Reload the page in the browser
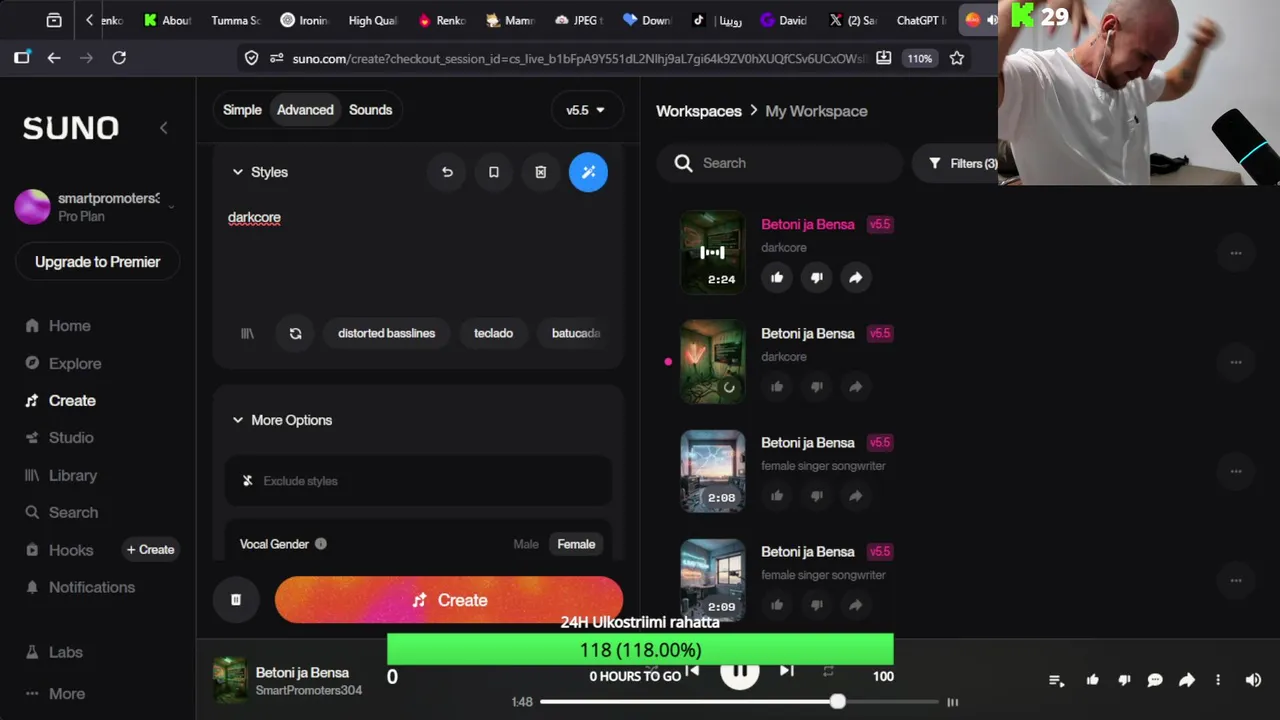1280x720 pixels. [119, 58]
